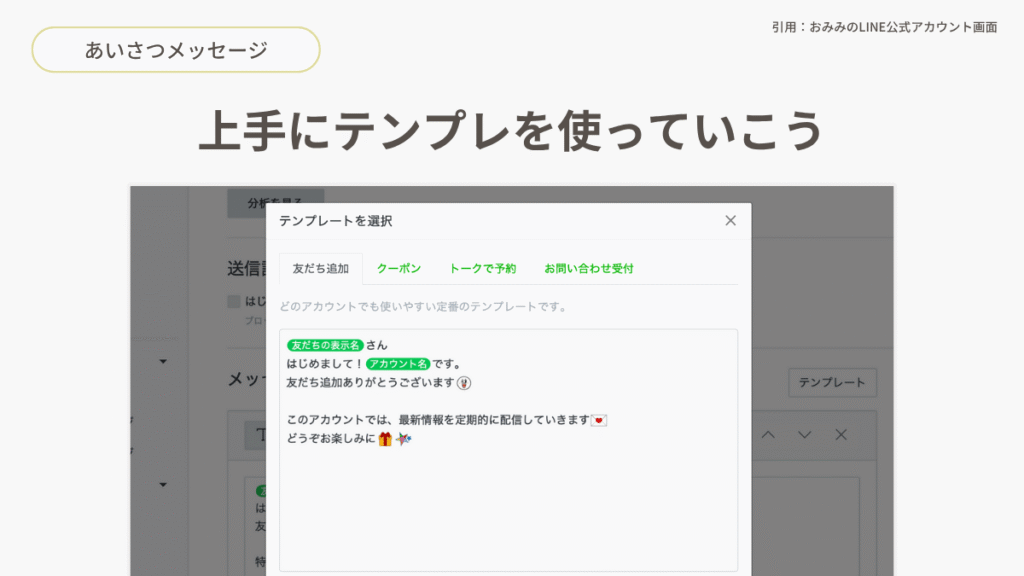Screen dimensions: 1024x576
Task: Close the template selection dialog
Action: tap(730, 221)
